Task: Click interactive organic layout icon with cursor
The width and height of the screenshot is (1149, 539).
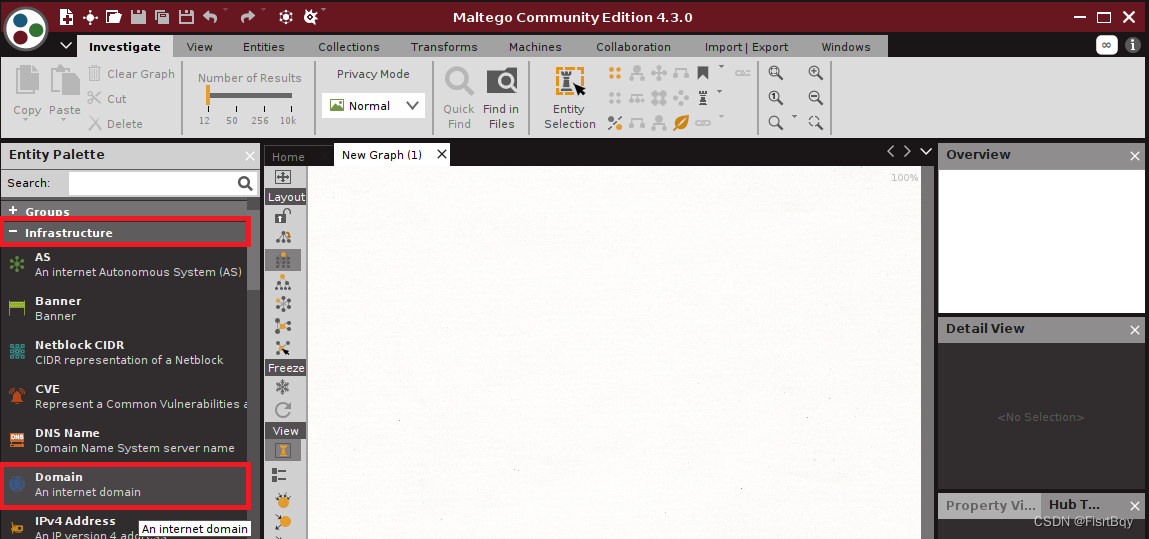Action: [x=283, y=347]
